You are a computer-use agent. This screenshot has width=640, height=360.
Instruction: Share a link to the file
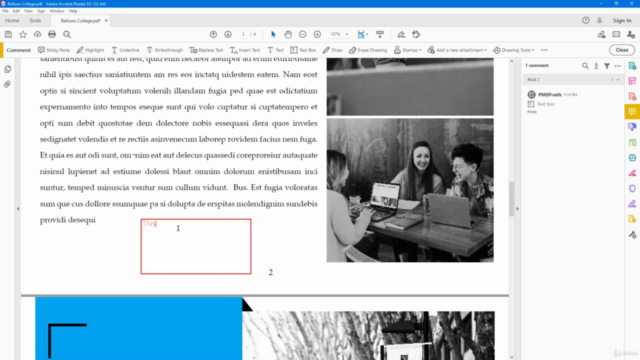pyautogui.click(x=601, y=35)
